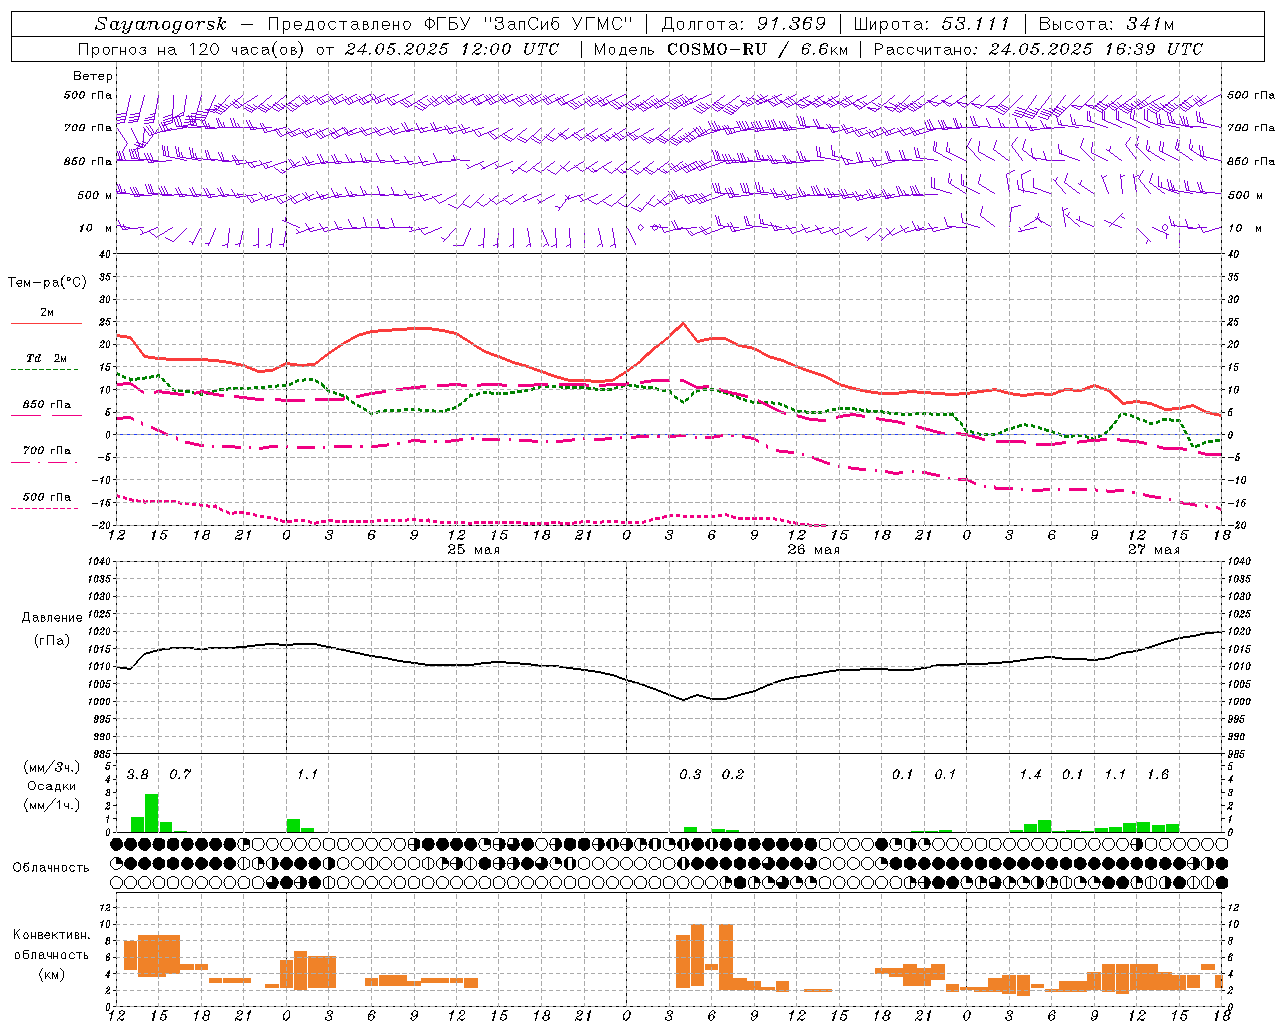The image size is (1280, 1024).
Task: Click the '3.8' precipitation total value
Action: coord(138,774)
